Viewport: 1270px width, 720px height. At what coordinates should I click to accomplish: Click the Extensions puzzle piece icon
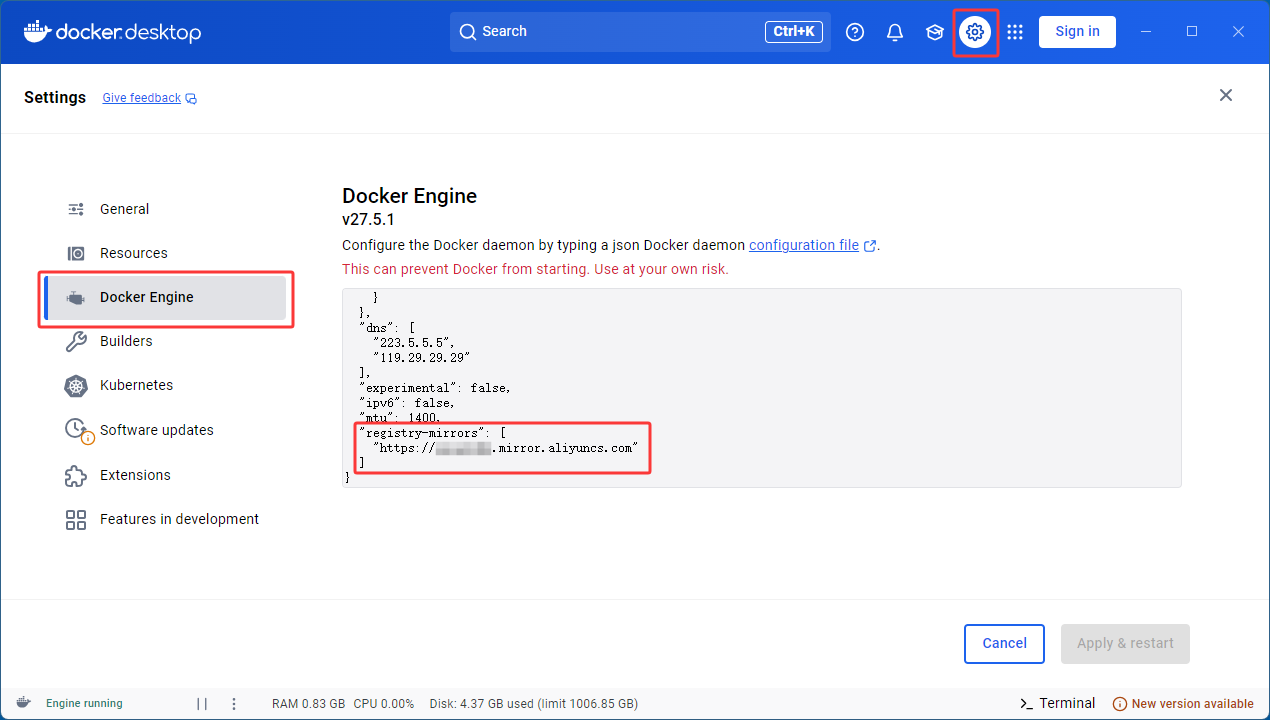coord(76,475)
